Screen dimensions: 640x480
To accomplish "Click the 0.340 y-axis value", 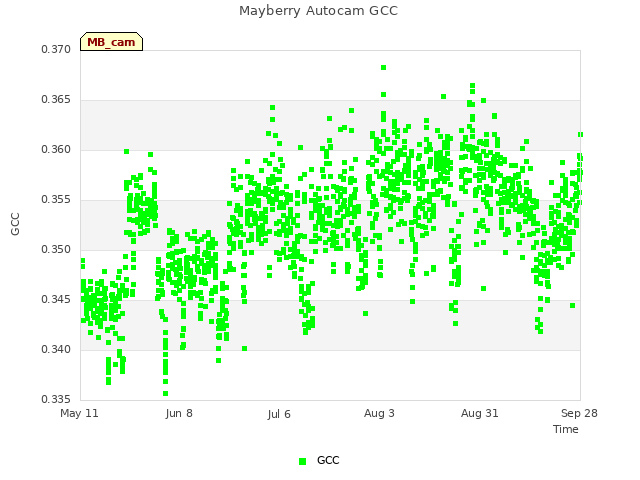I will point(56,349).
